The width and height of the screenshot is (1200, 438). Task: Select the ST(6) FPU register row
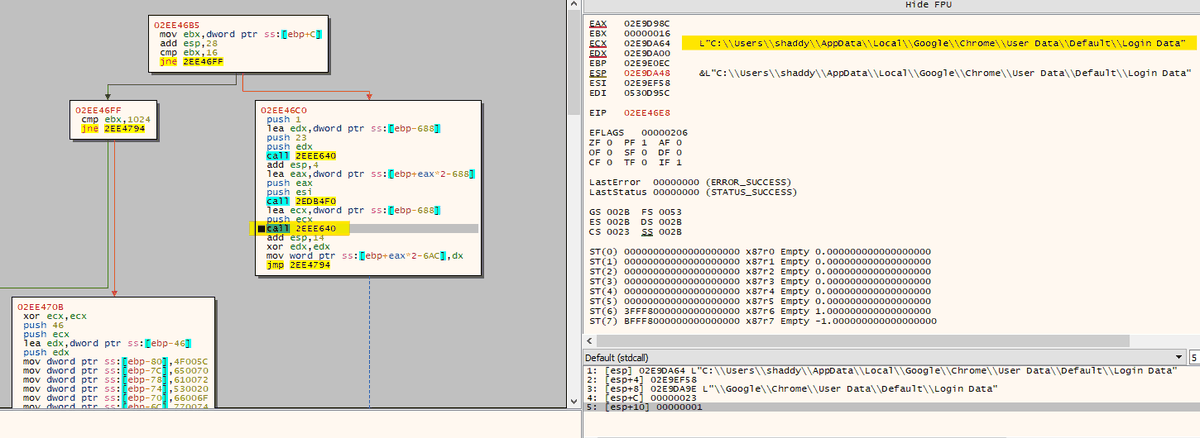tap(760, 311)
